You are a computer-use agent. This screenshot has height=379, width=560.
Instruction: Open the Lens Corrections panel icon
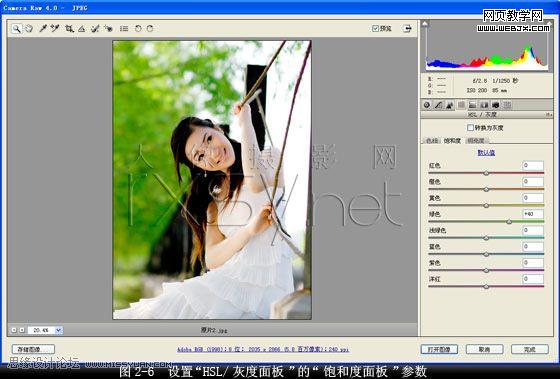click(x=484, y=105)
